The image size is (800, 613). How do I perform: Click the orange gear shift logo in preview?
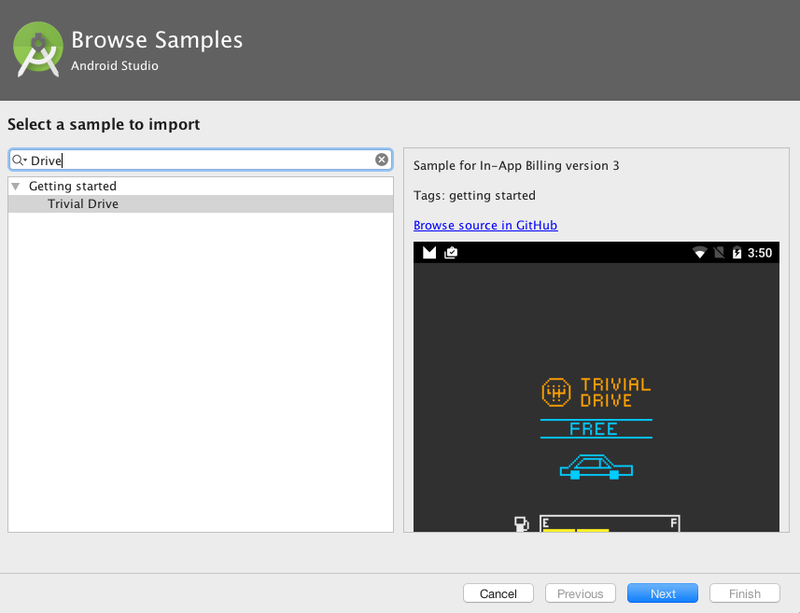click(556, 392)
